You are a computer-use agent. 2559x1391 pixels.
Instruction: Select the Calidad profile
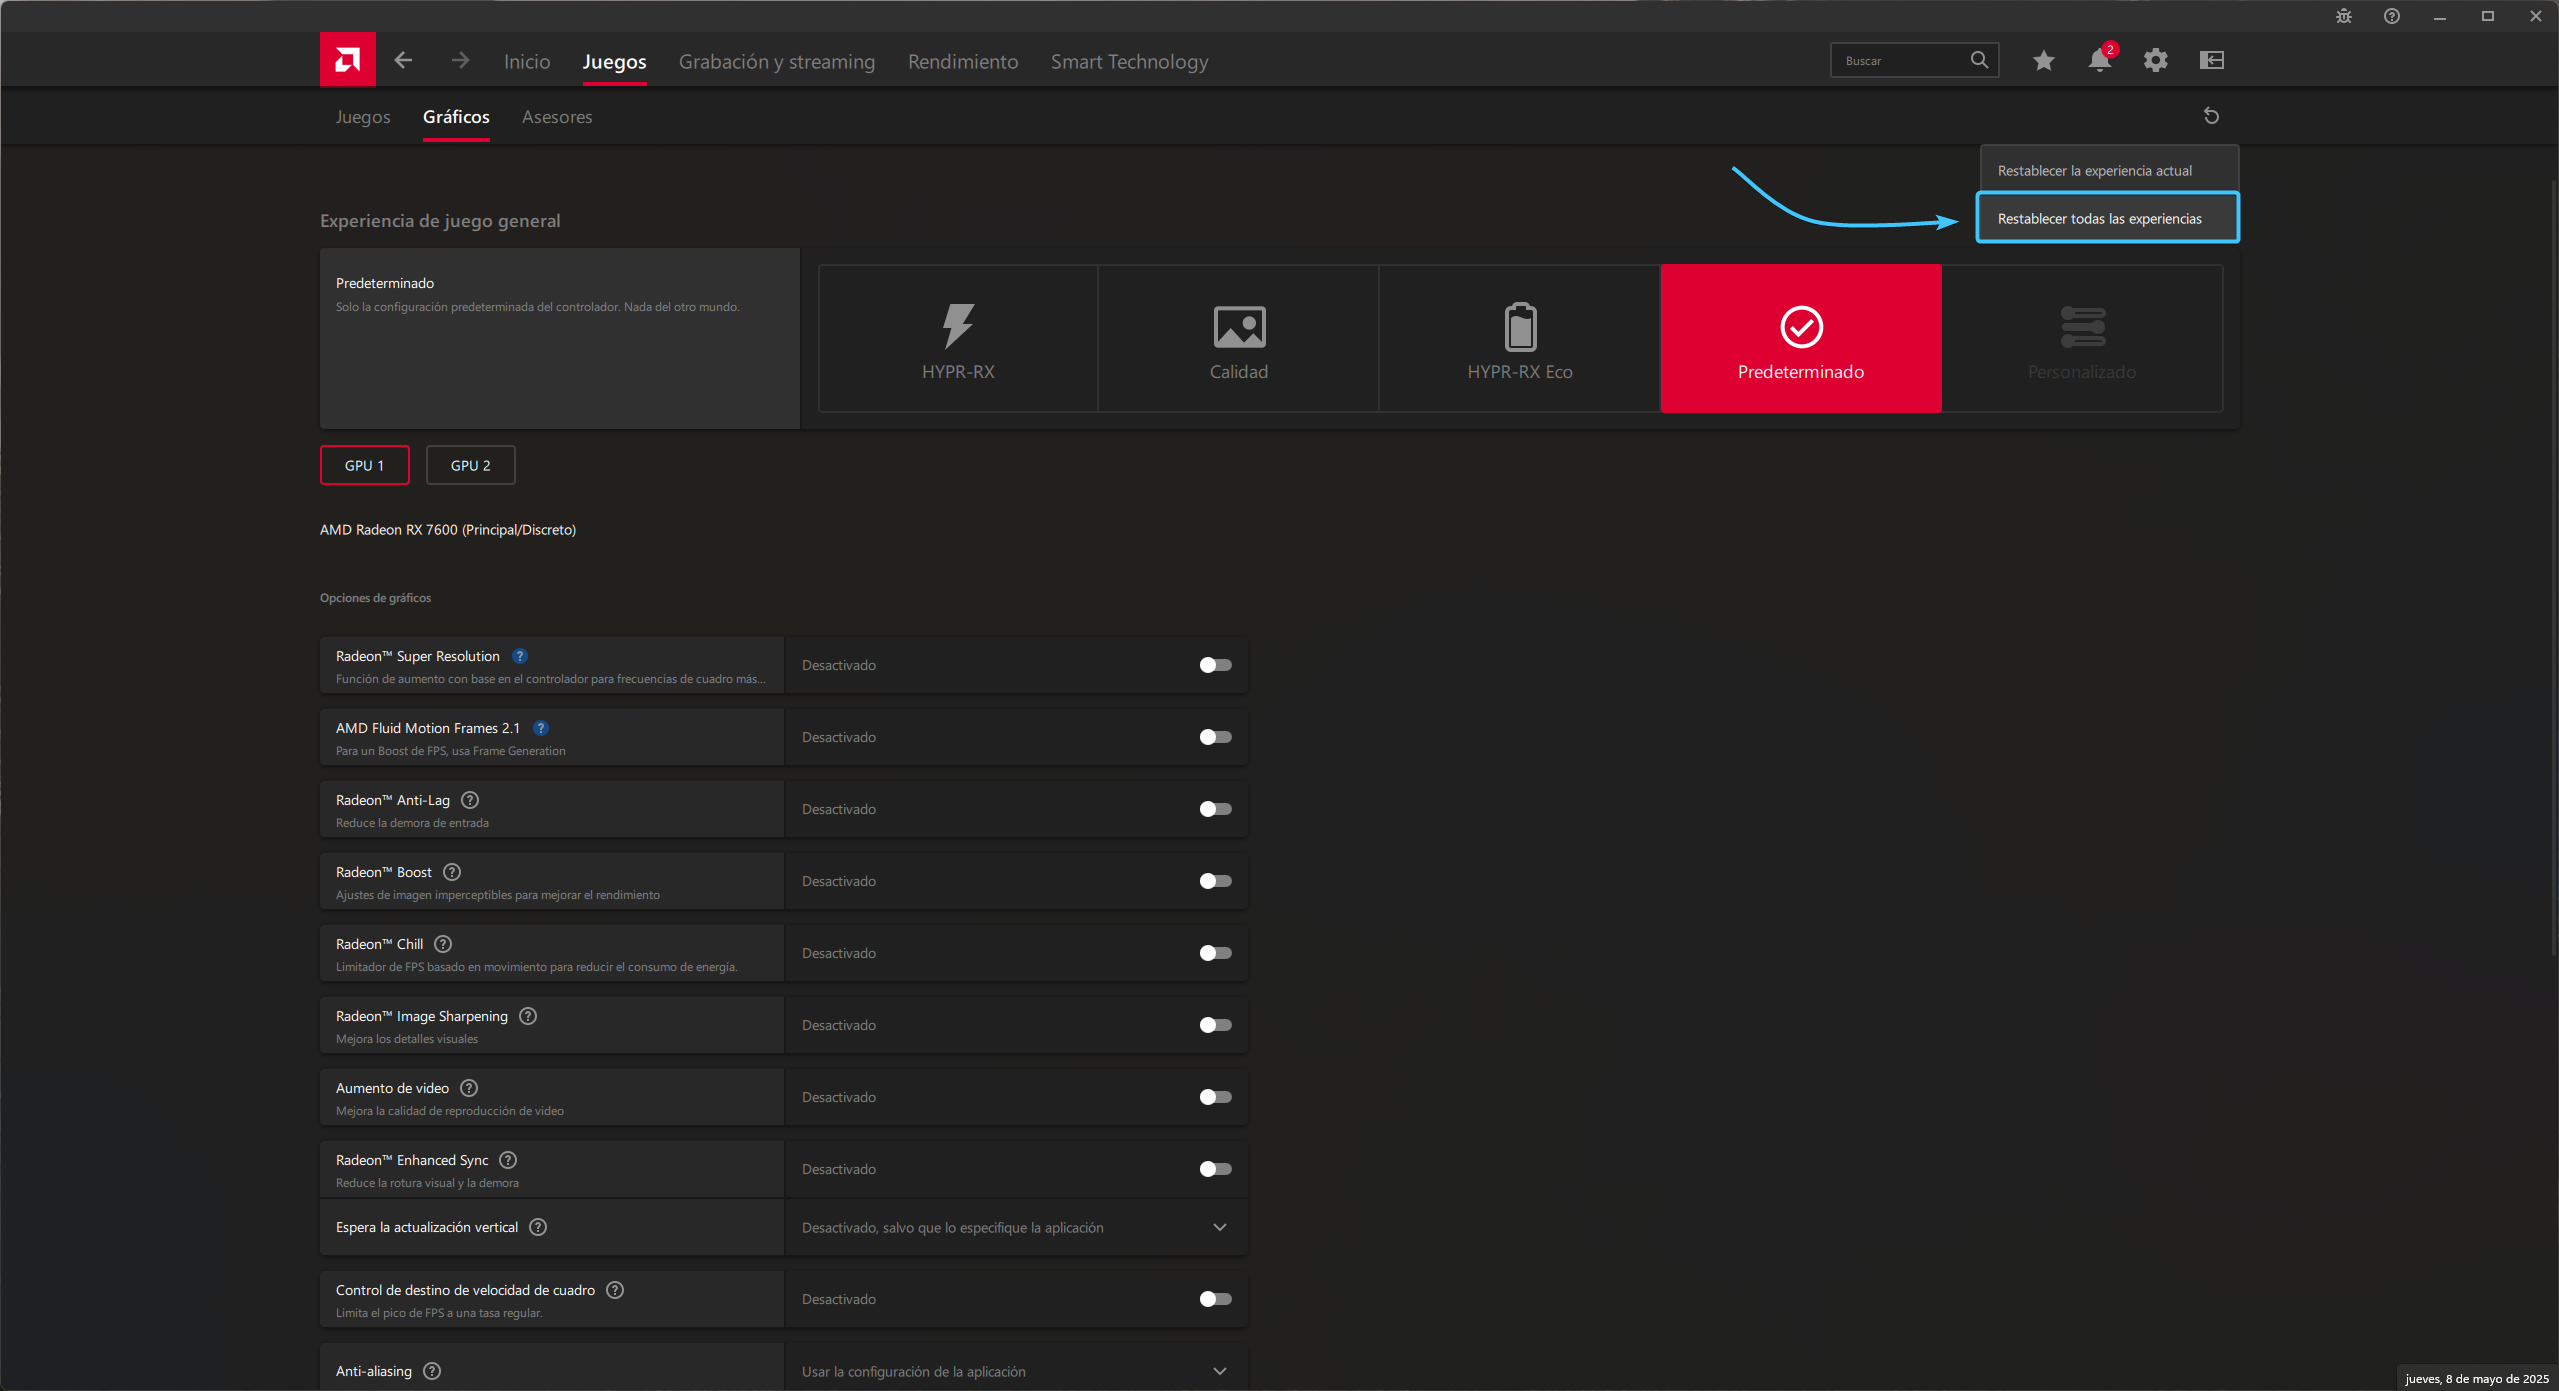[x=1239, y=338]
